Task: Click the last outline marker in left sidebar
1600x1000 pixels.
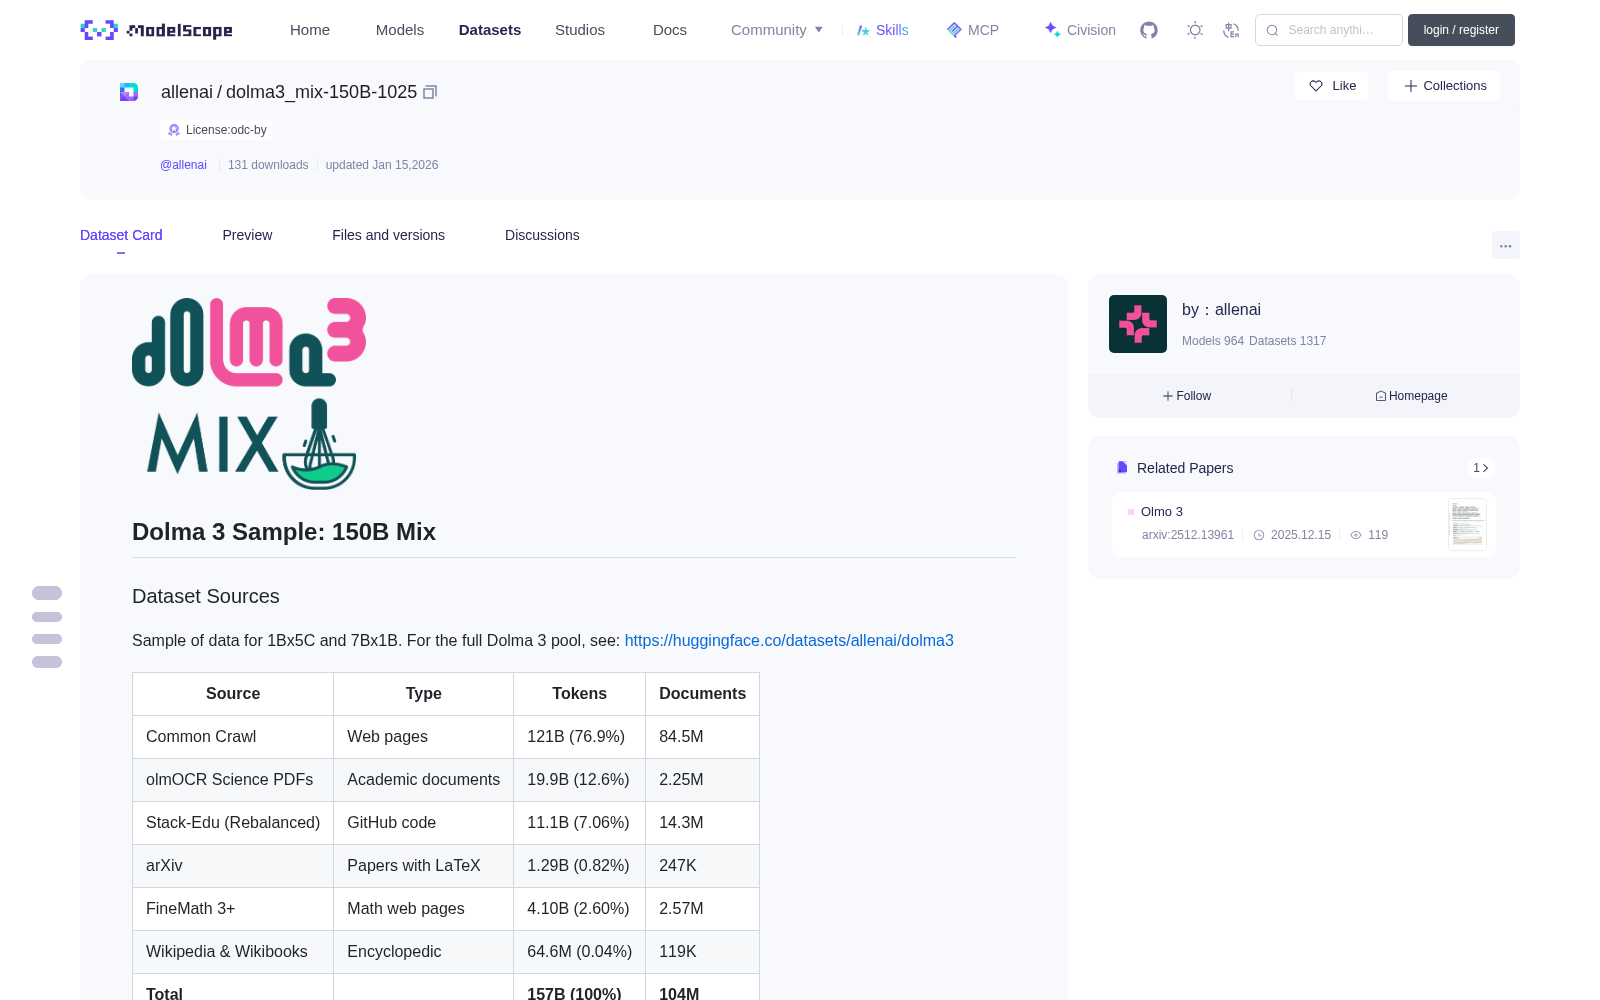Action: point(47,662)
